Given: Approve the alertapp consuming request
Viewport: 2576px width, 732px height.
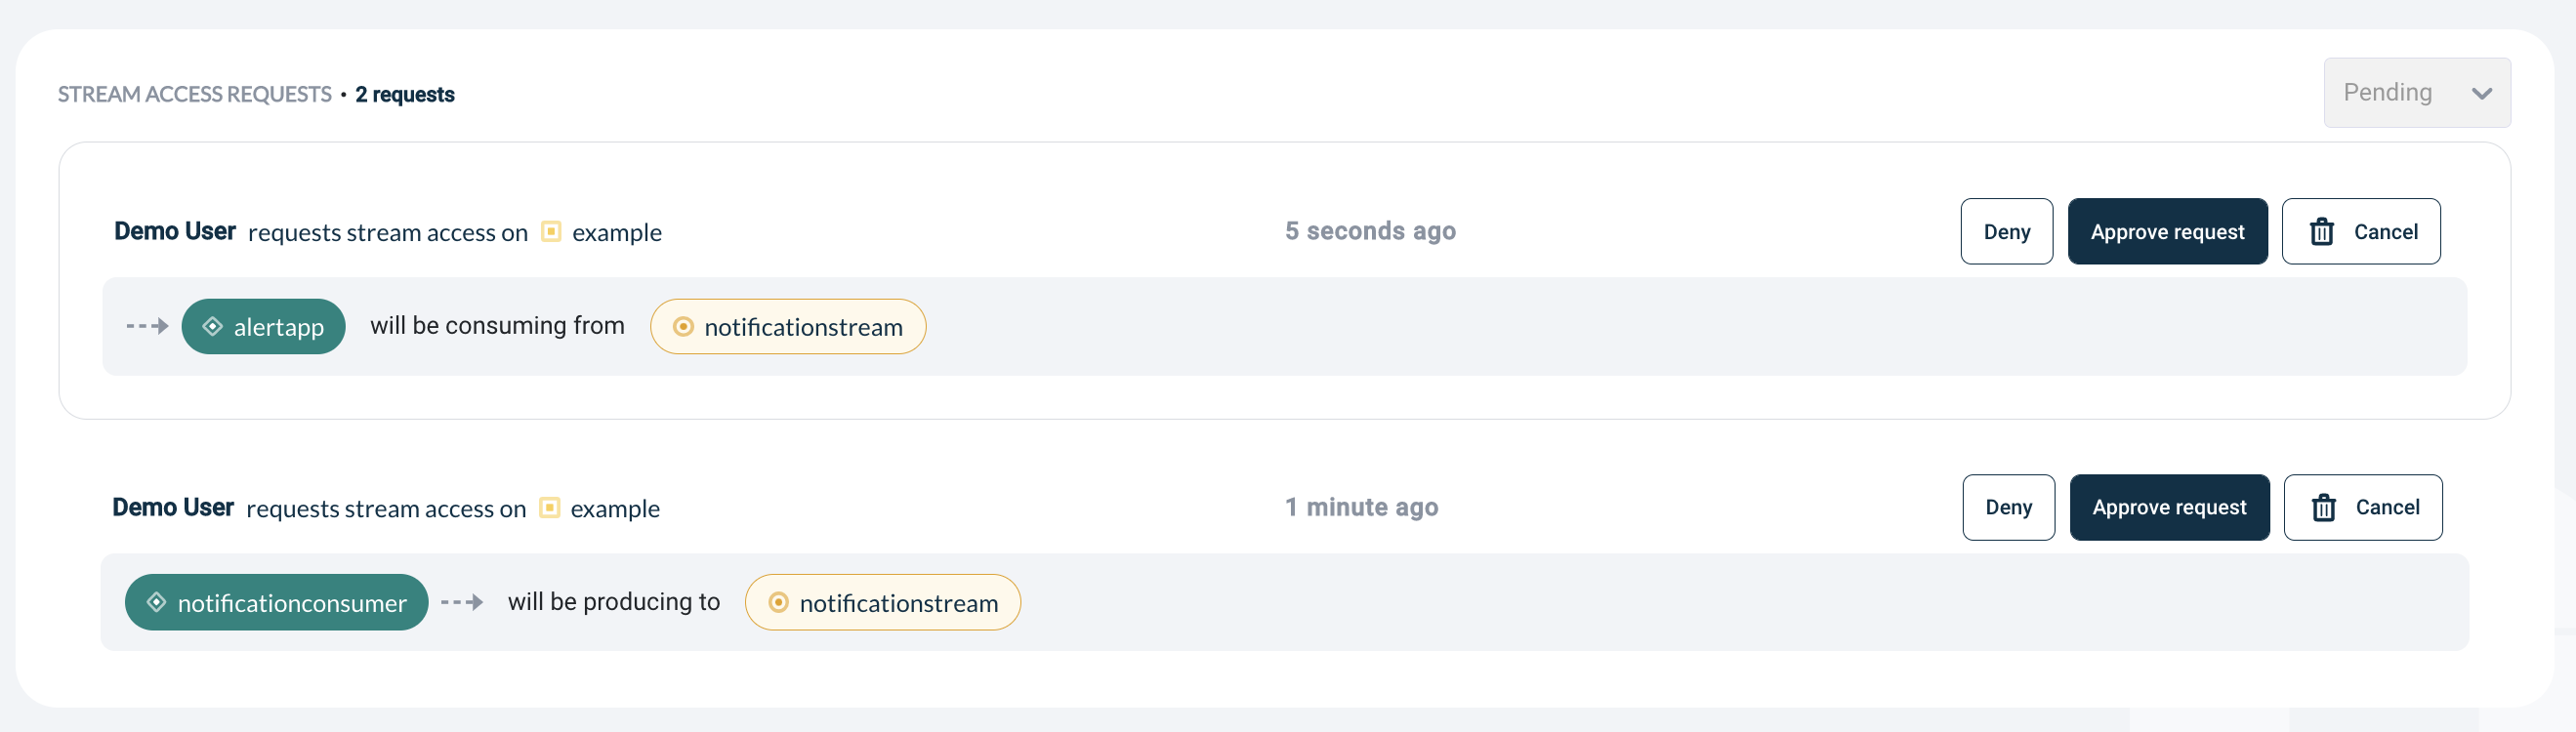Looking at the screenshot, I should (x=2167, y=232).
